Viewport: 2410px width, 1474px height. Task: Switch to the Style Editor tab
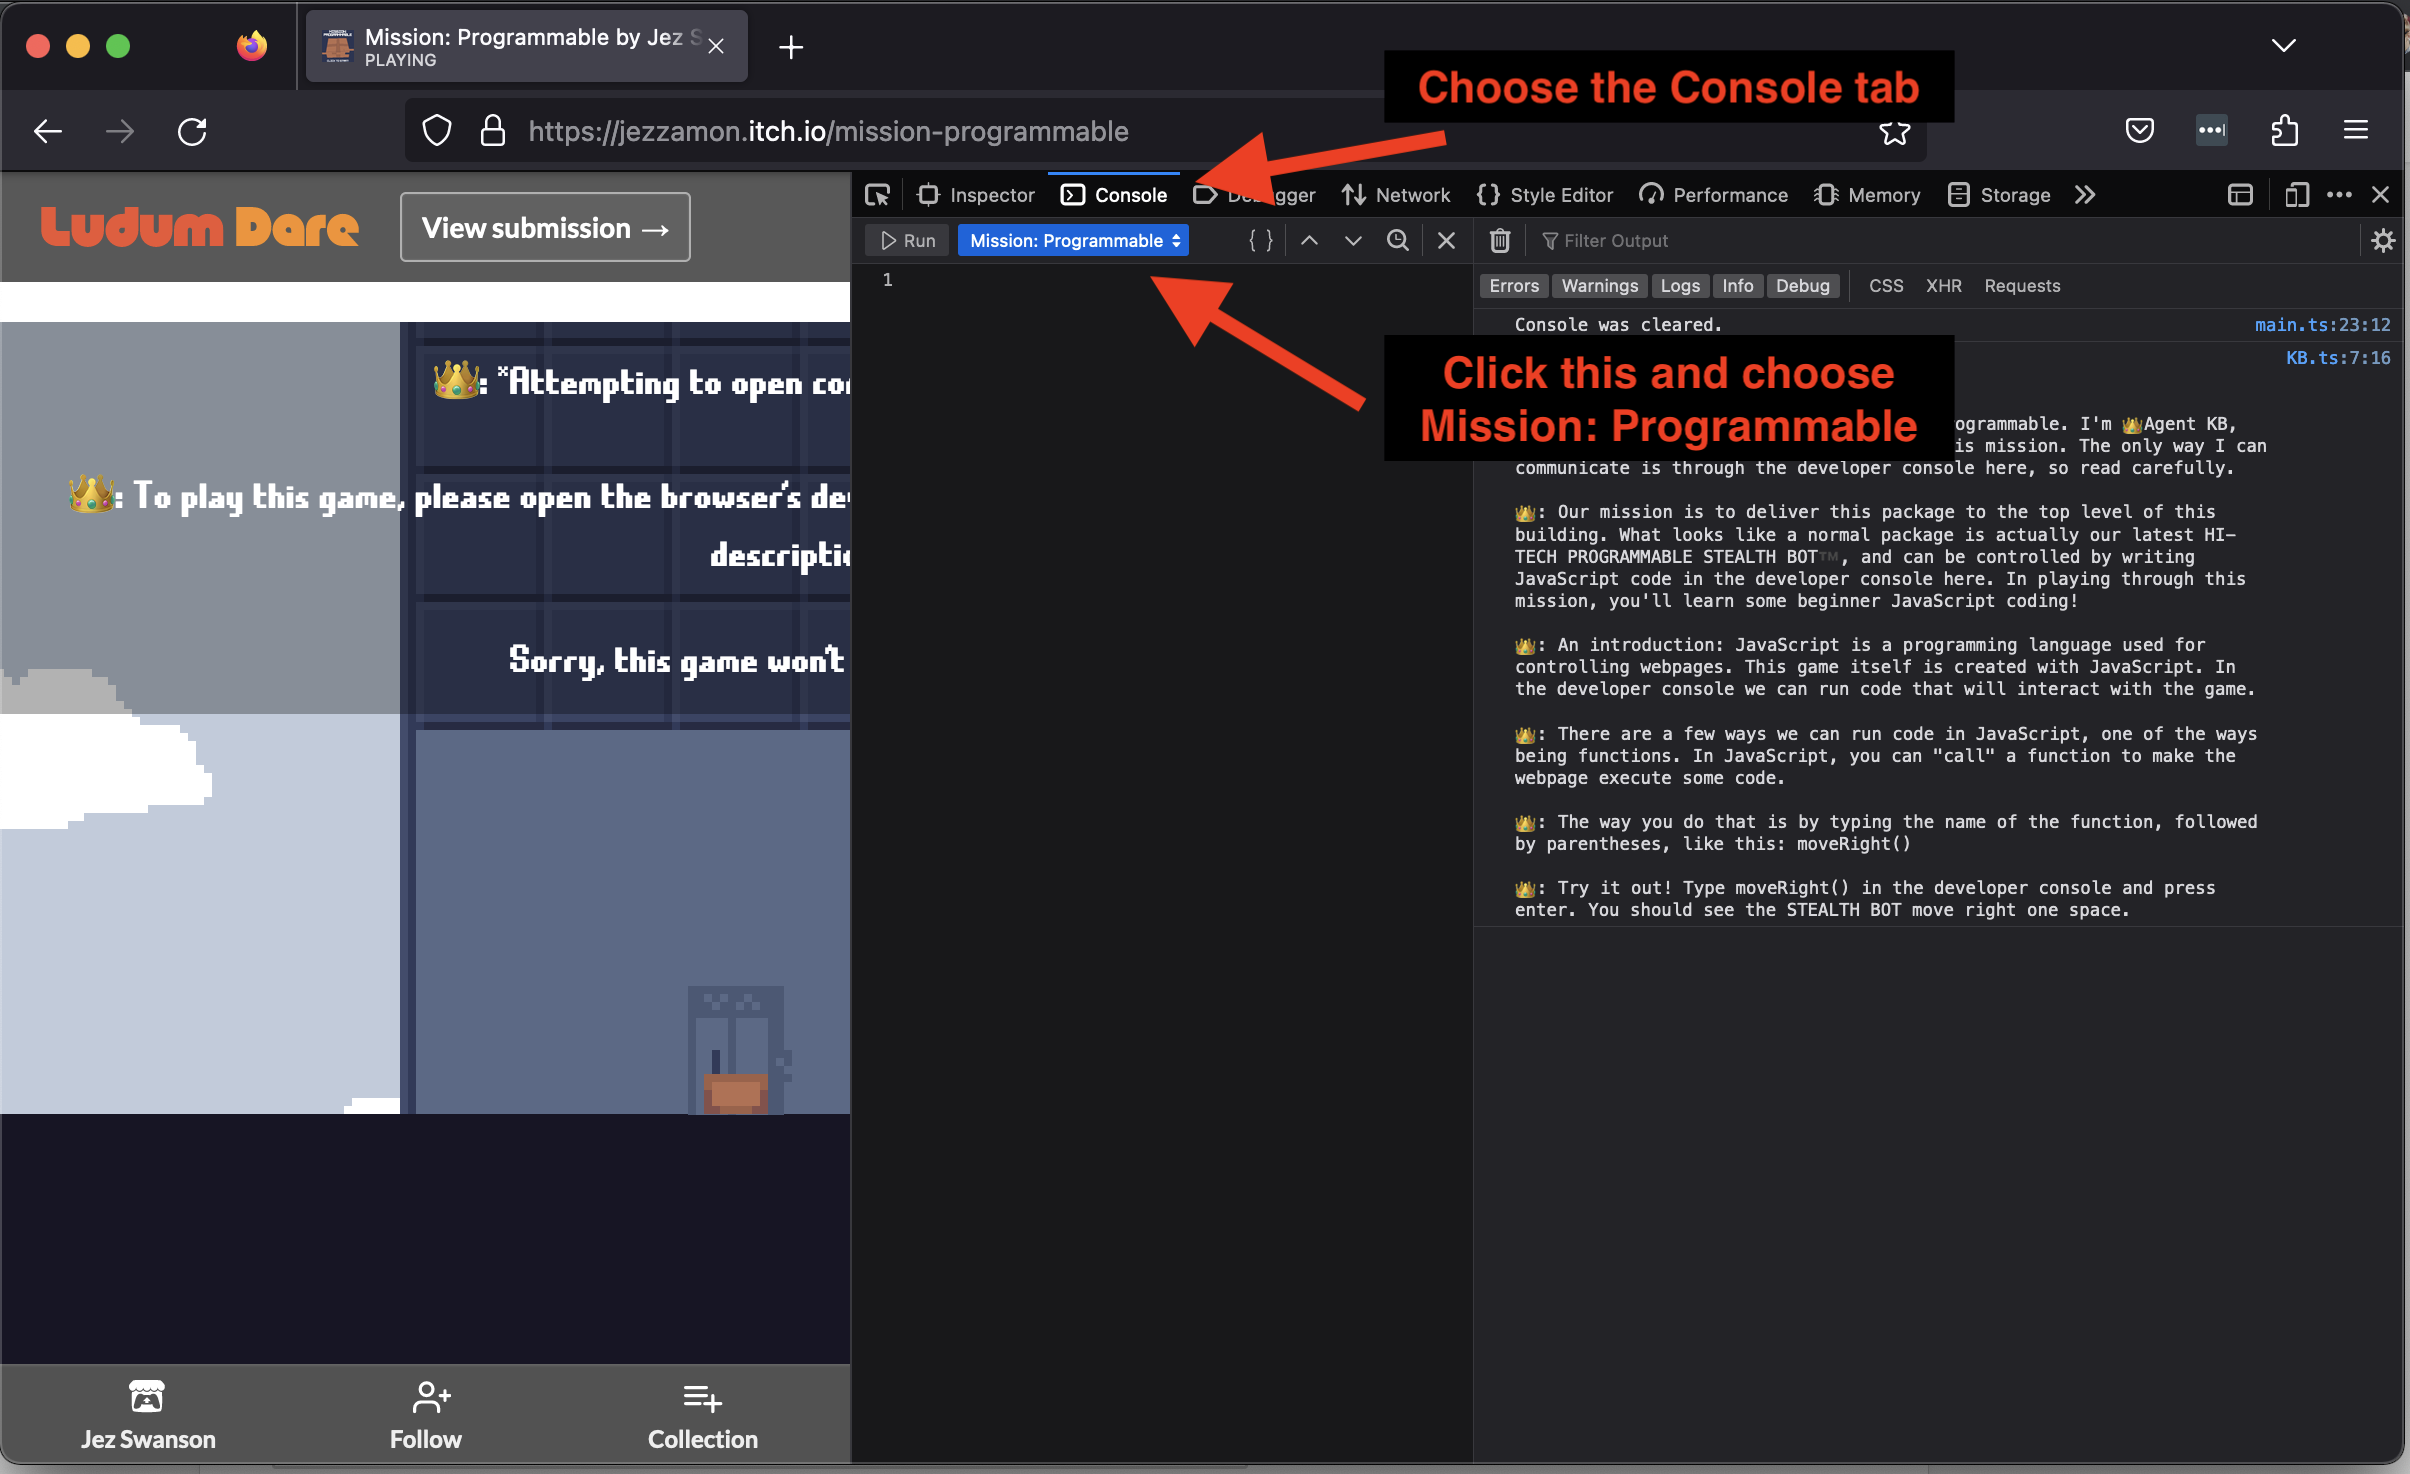(x=1544, y=195)
